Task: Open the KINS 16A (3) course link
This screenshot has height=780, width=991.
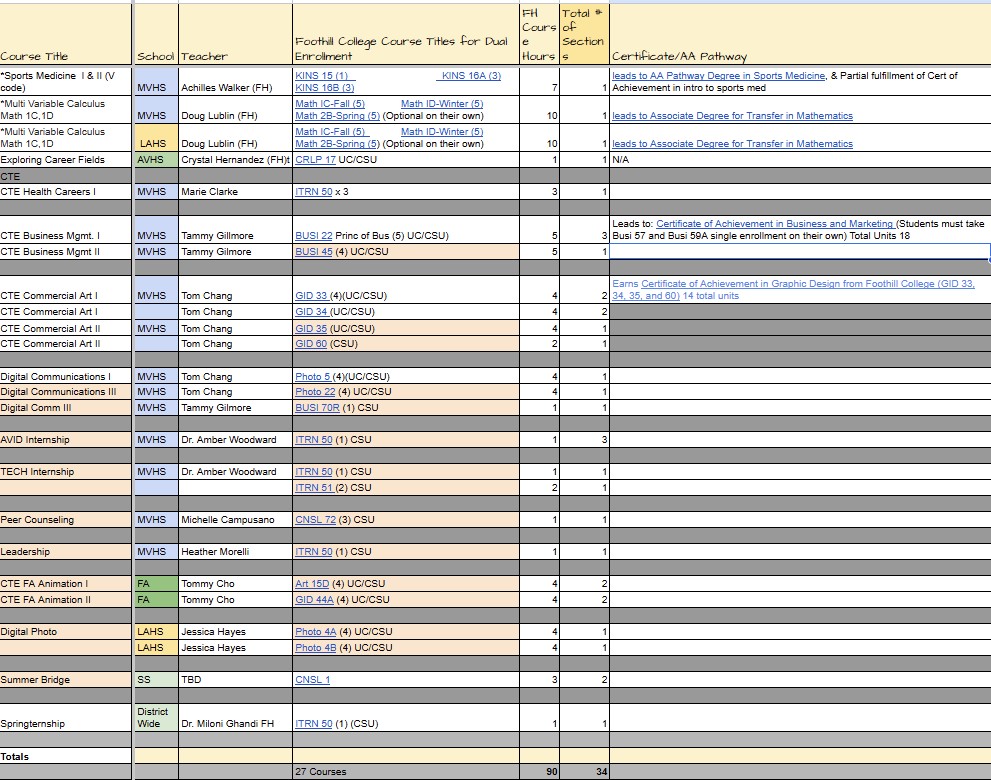Action: coord(471,76)
